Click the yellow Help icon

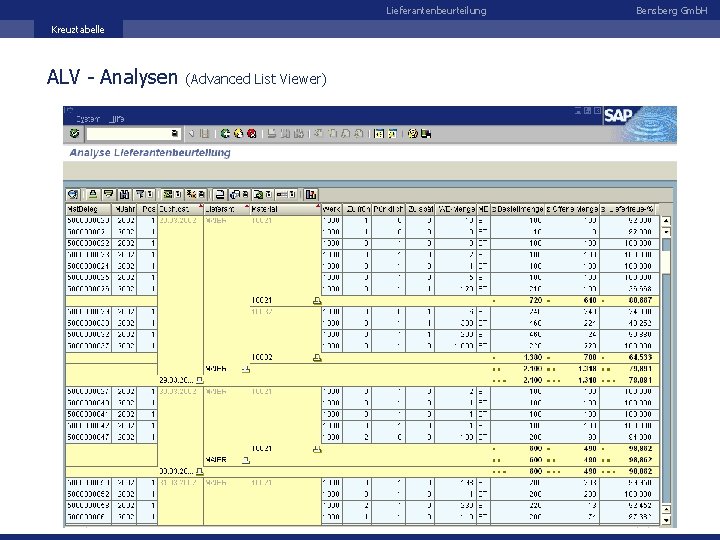tap(412, 134)
